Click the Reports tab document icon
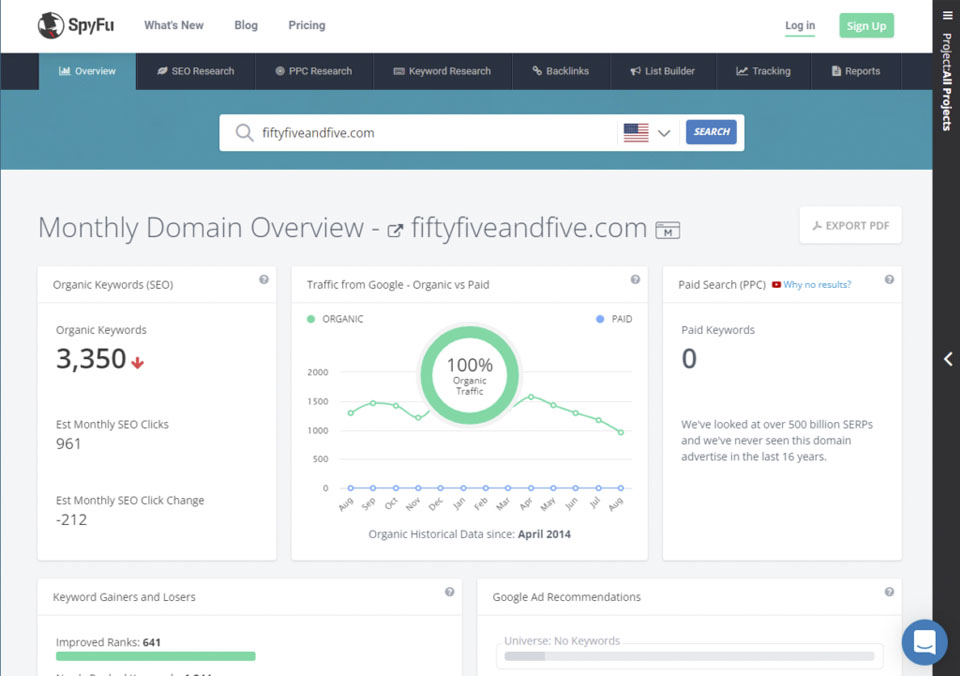960x676 pixels. pyautogui.click(x=836, y=71)
